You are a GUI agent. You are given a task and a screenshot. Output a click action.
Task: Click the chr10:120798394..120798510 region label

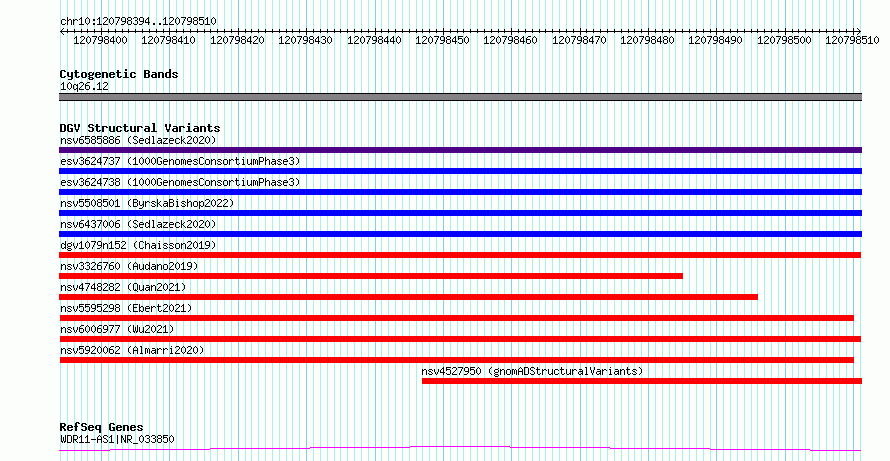[x=138, y=22]
